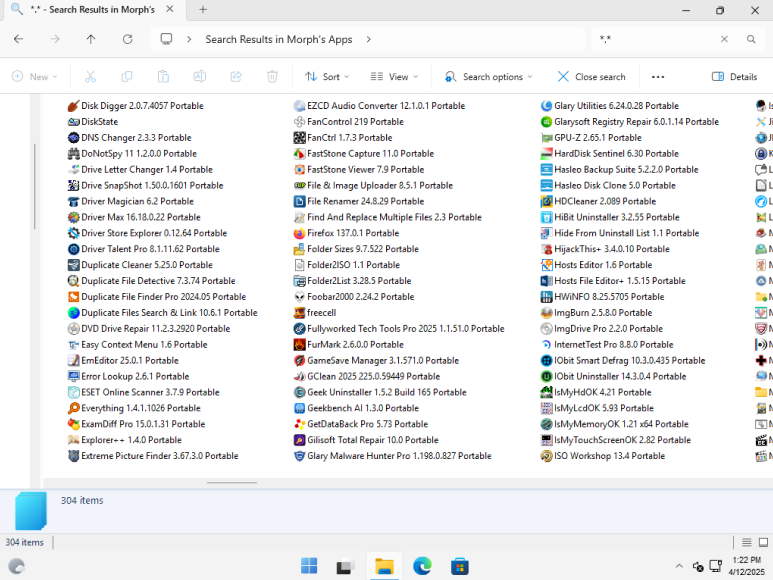This screenshot has width=773, height=580.
Task: Select Duplicate Cleaner 5.25.0 Portable
Action: point(140,265)
